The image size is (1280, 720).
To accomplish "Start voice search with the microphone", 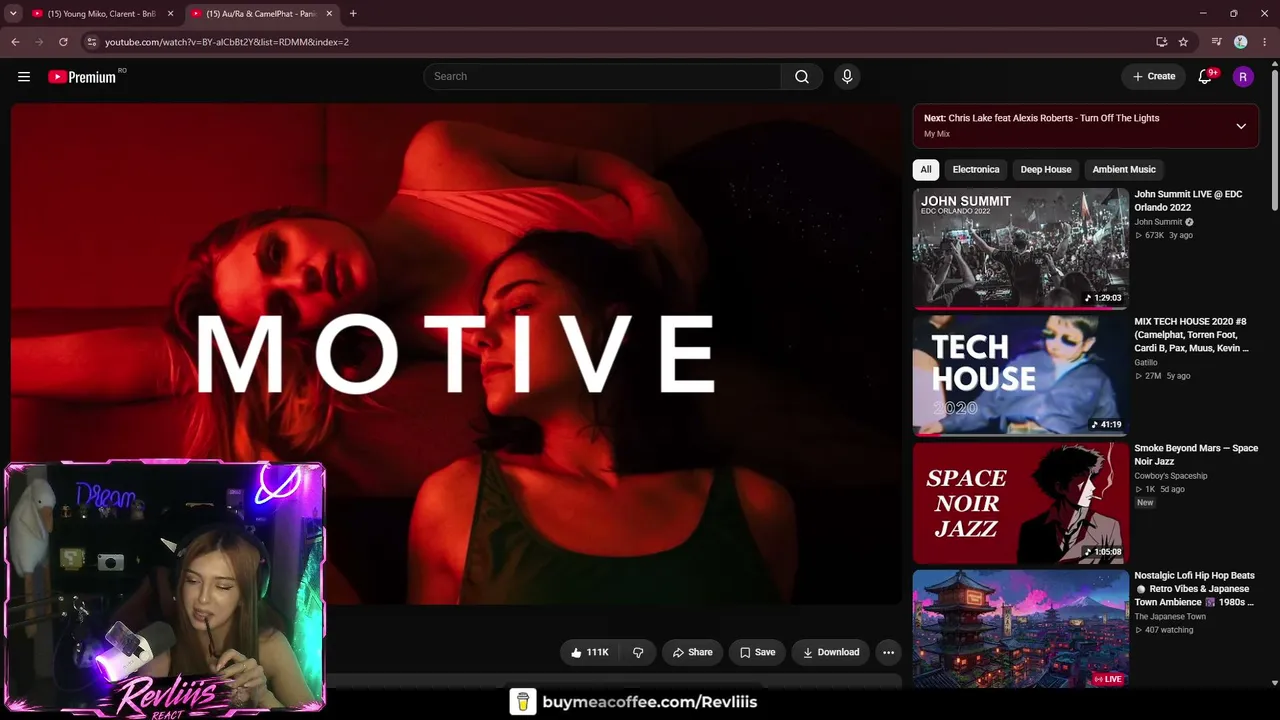I will [847, 77].
